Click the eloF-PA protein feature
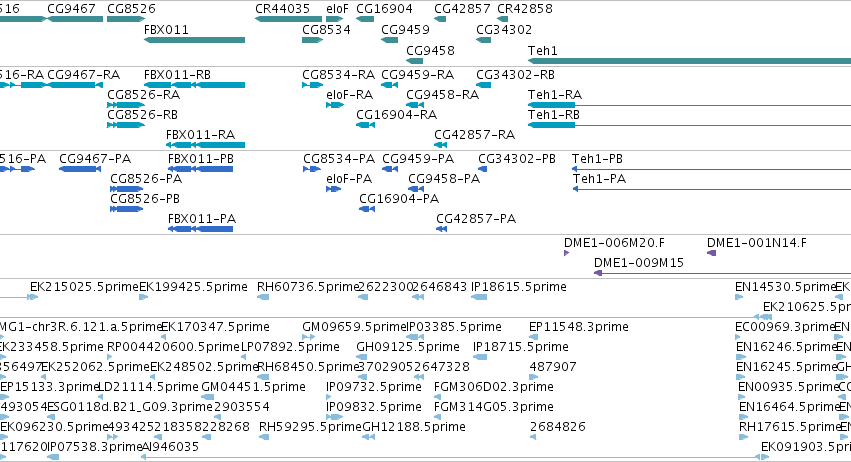851x462 pixels. tap(333, 189)
